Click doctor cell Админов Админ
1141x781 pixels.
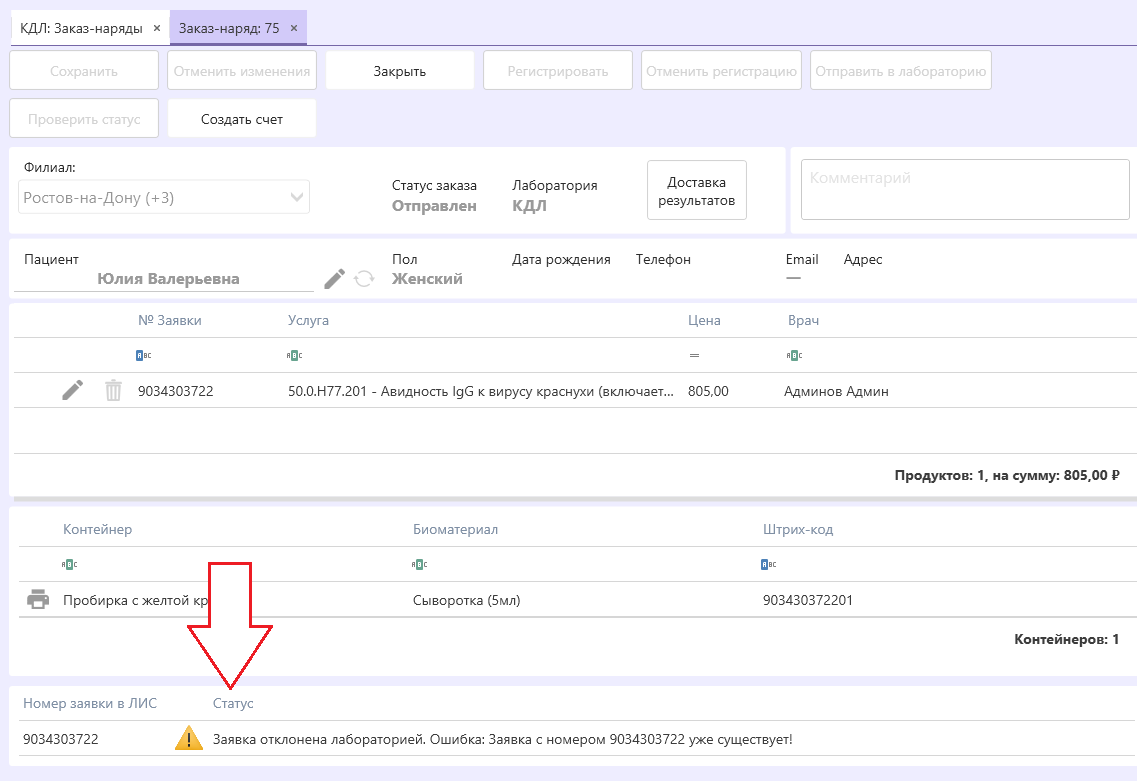click(x=836, y=391)
